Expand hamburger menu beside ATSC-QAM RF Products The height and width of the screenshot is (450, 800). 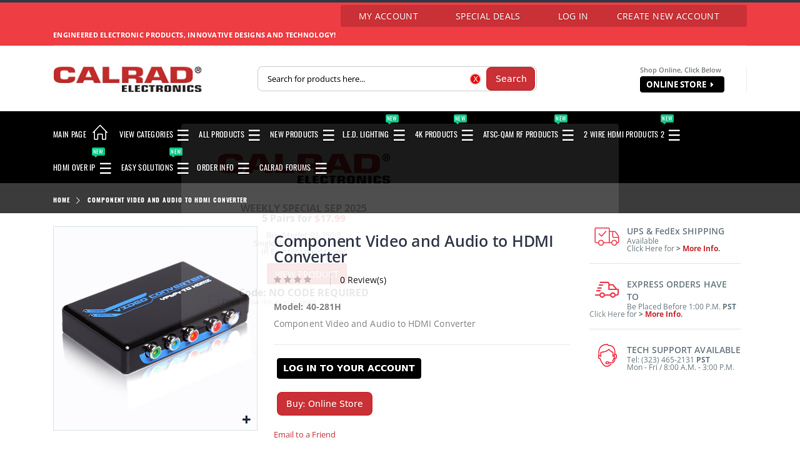[x=568, y=135]
